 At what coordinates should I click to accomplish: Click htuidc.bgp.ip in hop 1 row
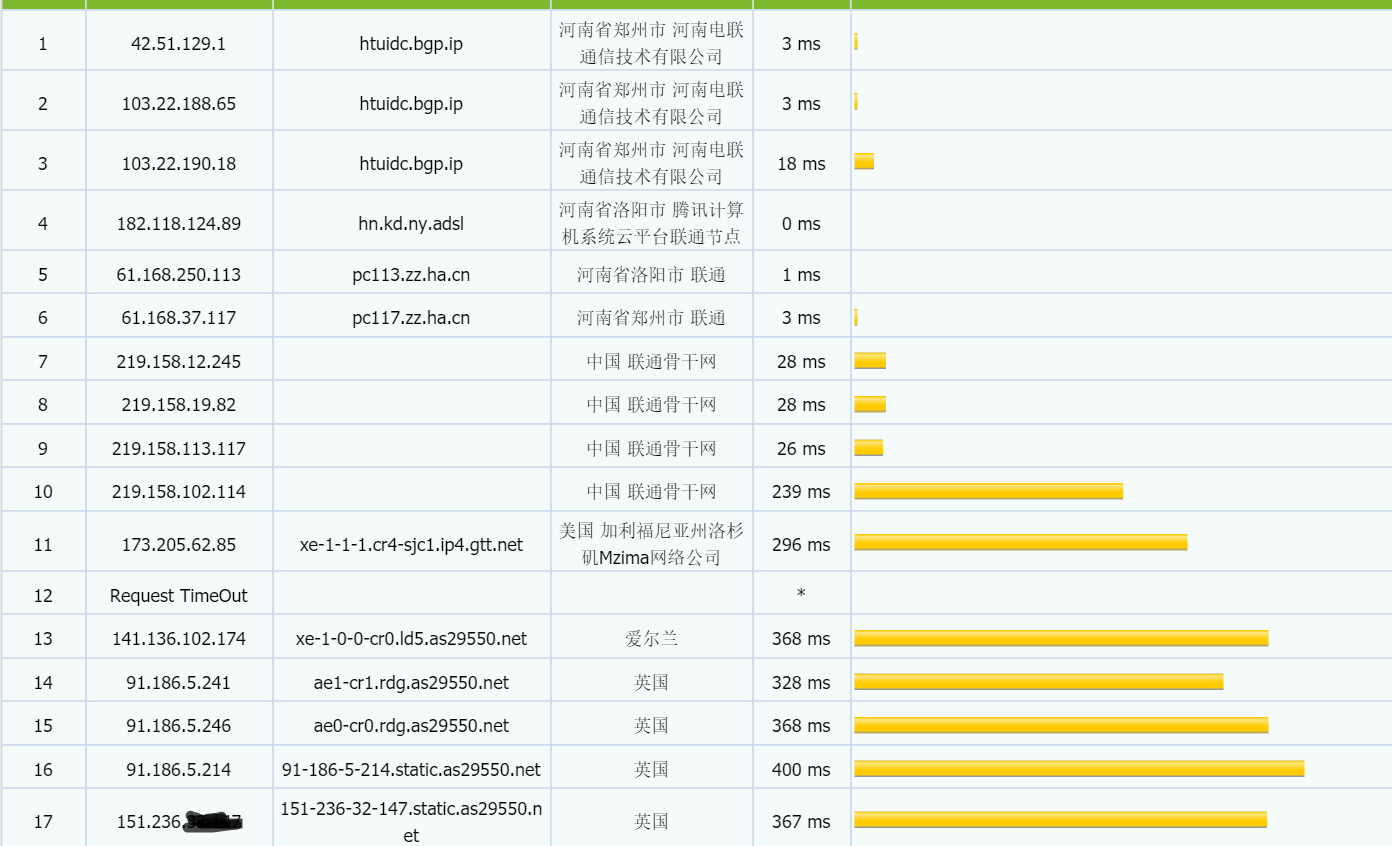click(x=411, y=44)
